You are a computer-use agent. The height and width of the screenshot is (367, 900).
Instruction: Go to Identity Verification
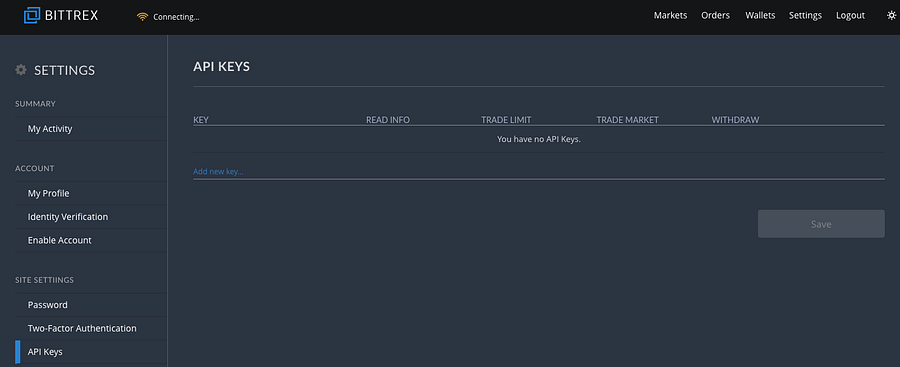(91, 217)
